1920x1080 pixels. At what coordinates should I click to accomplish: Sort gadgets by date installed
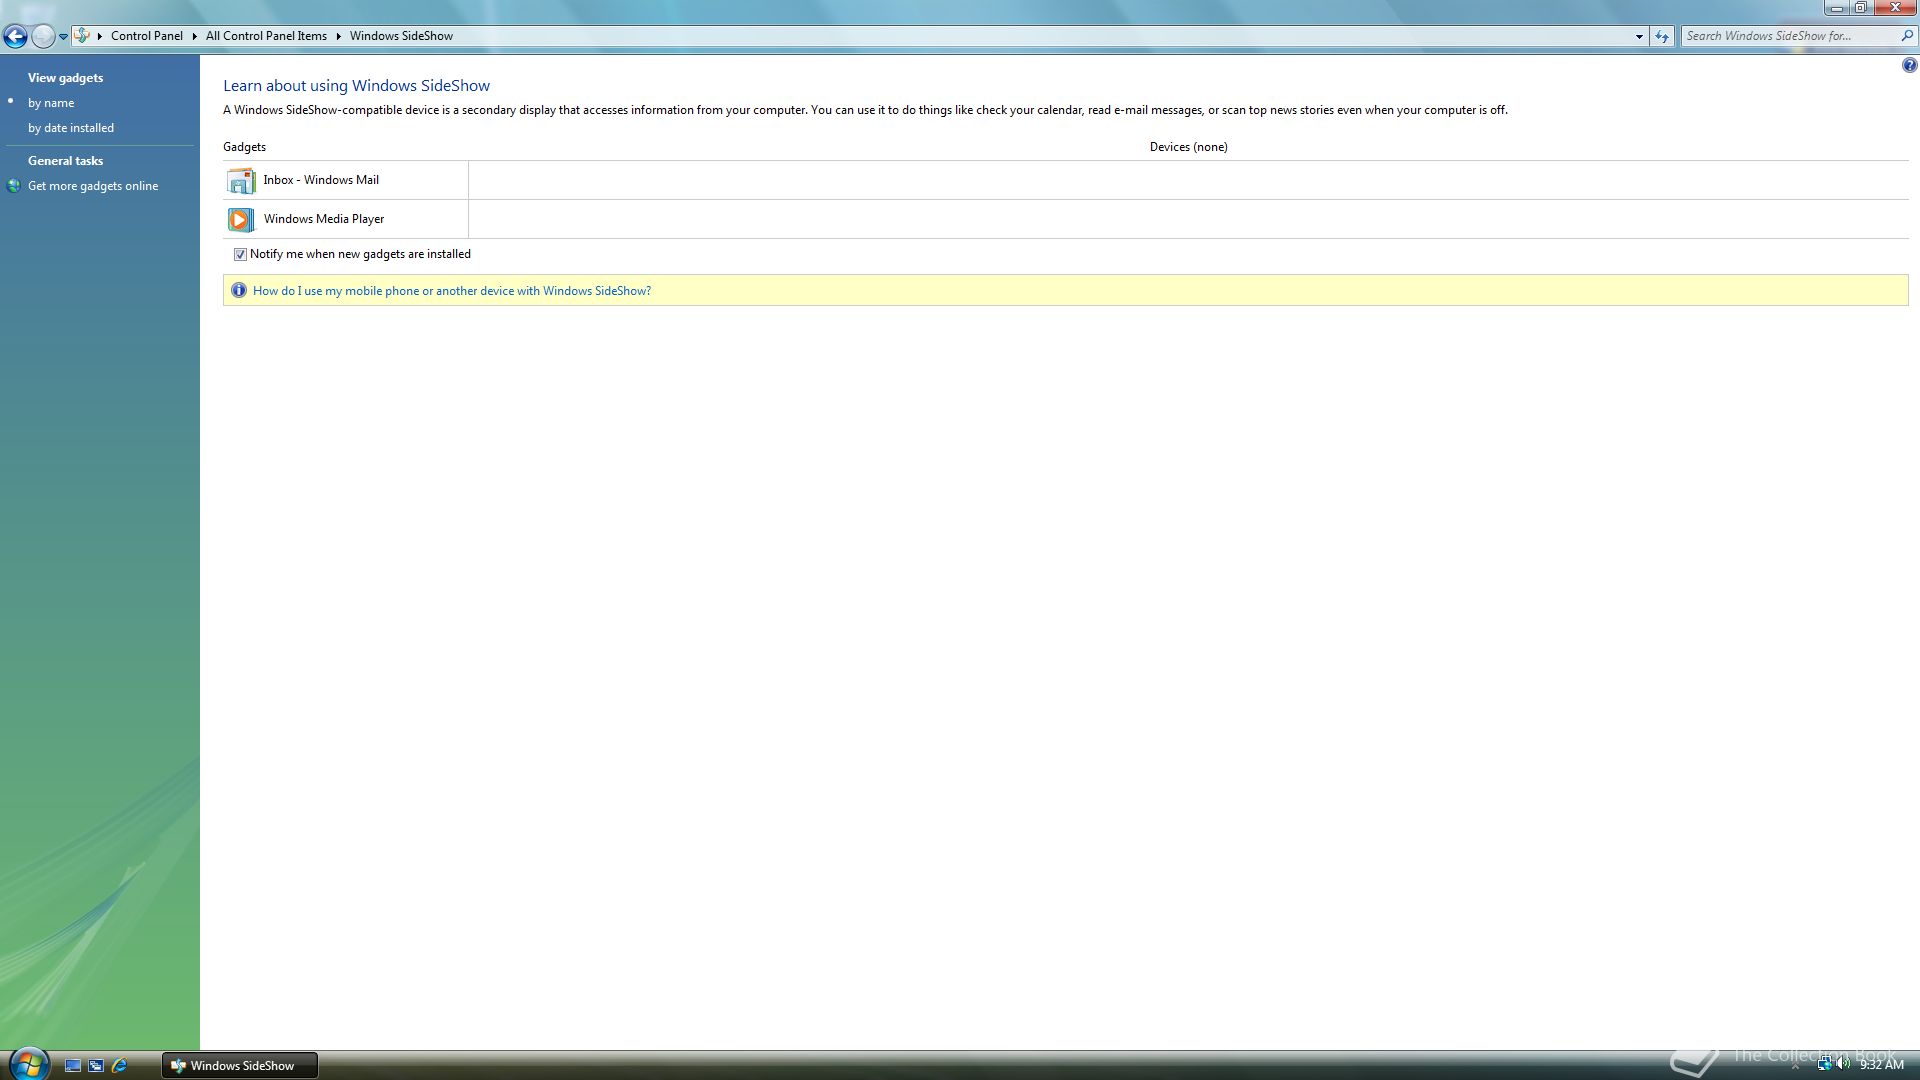[71, 128]
